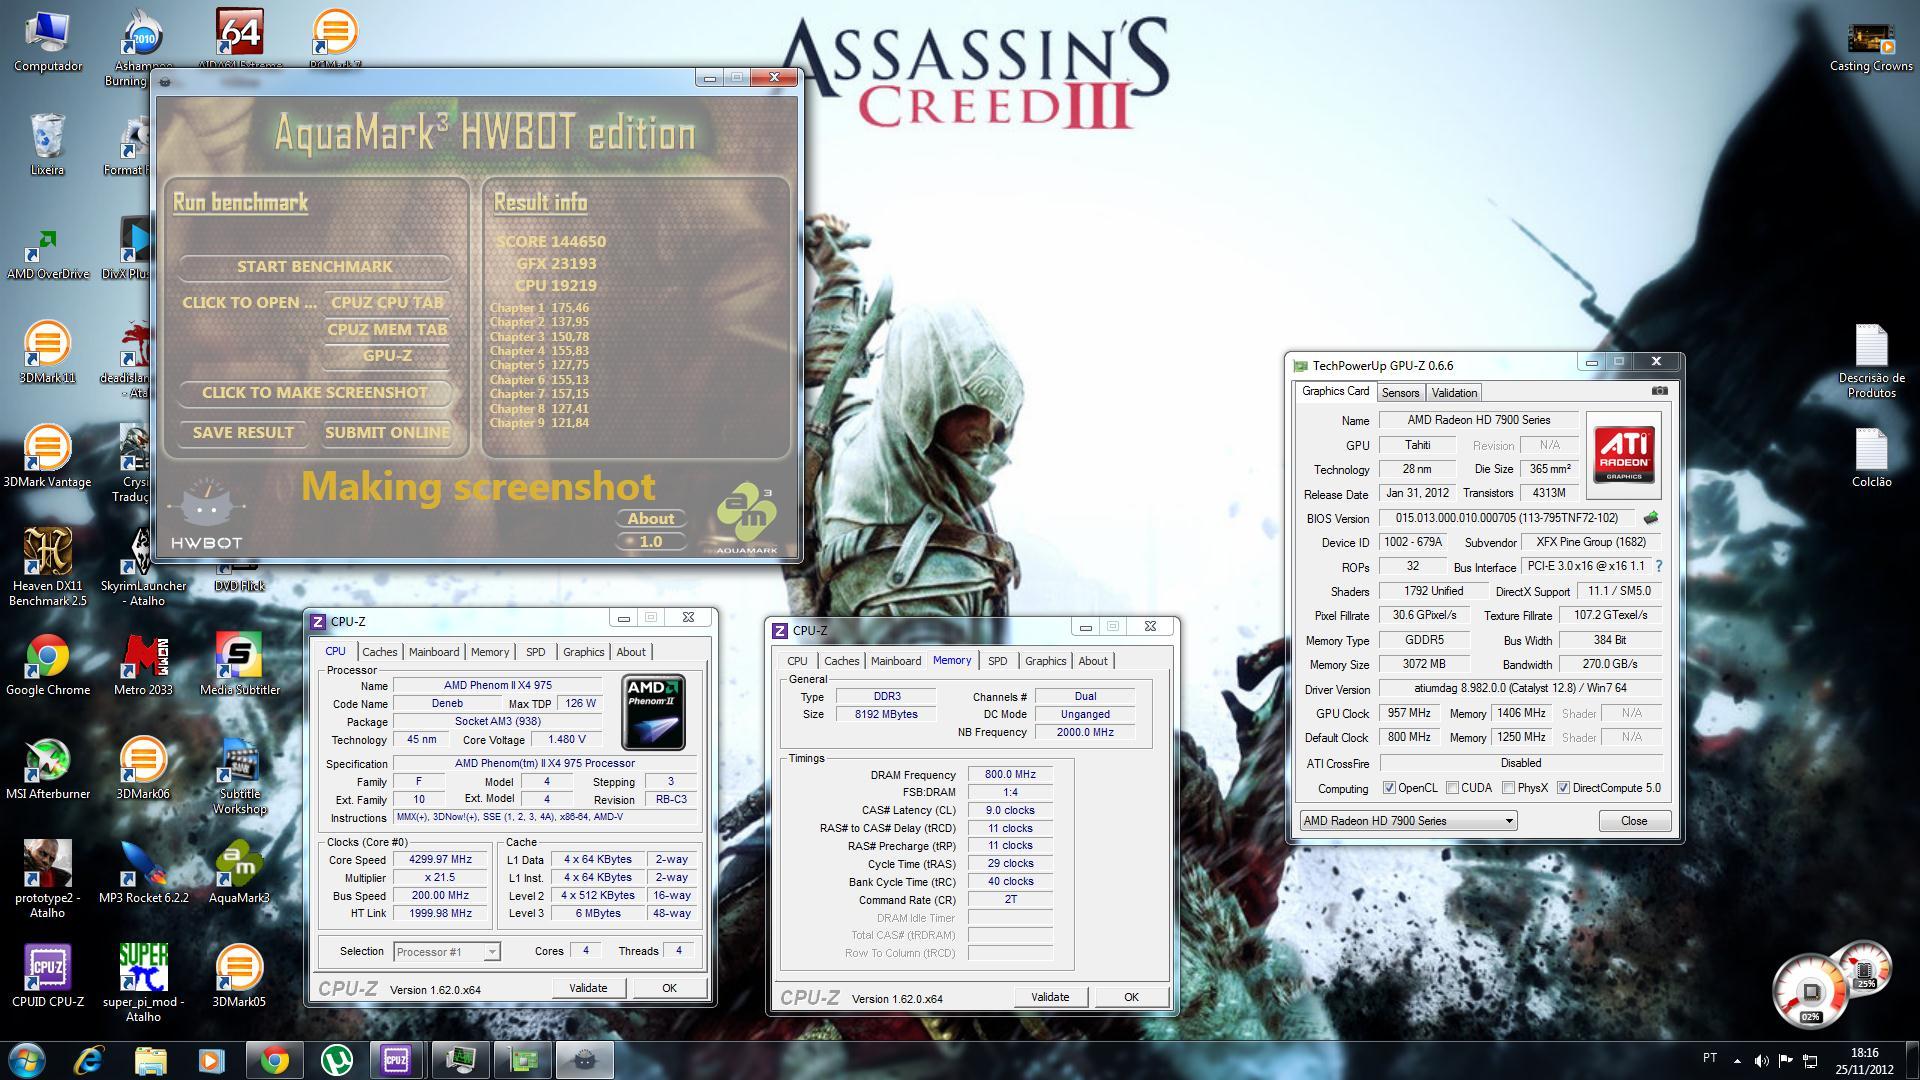Open the CPUID CPU-Z desktop icon
The width and height of the screenshot is (1920, 1080).
click(x=47, y=975)
